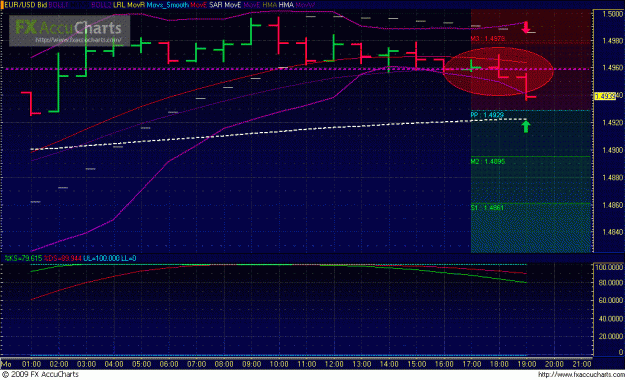Image resolution: width=625 pixels, height=380 pixels.
Task: Click the 1.4960 price axis value
Action: pyautogui.click(x=613, y=68)
